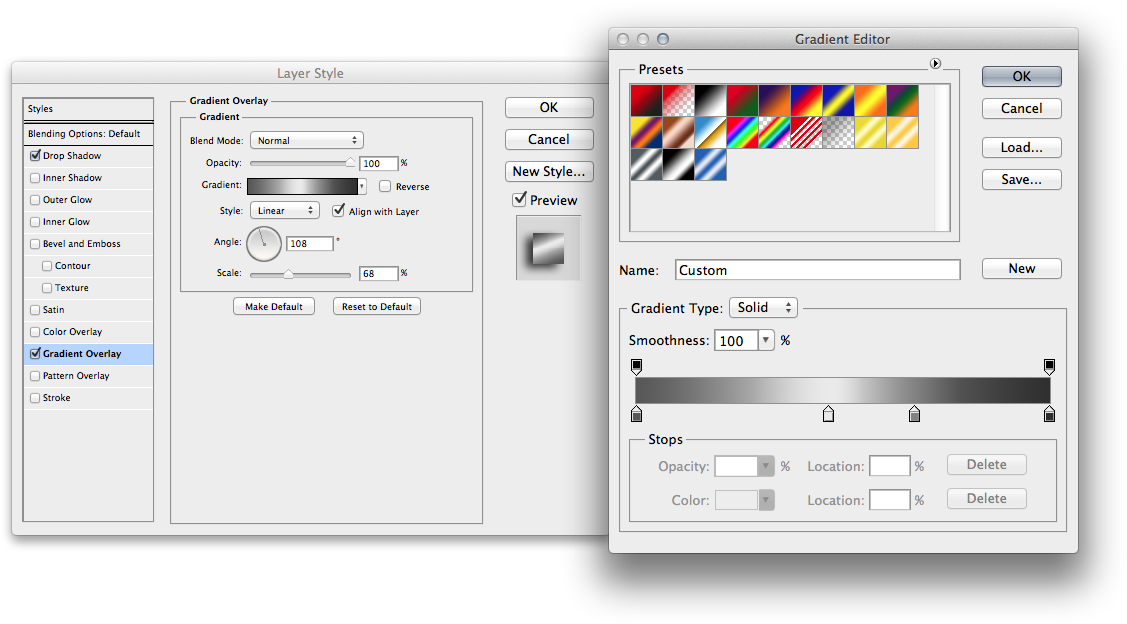Image resolution: width=1127 pixels, height=624 pixels.
Task: Select the neutral-density gray checkered preset
Action: tap(838, 132)
